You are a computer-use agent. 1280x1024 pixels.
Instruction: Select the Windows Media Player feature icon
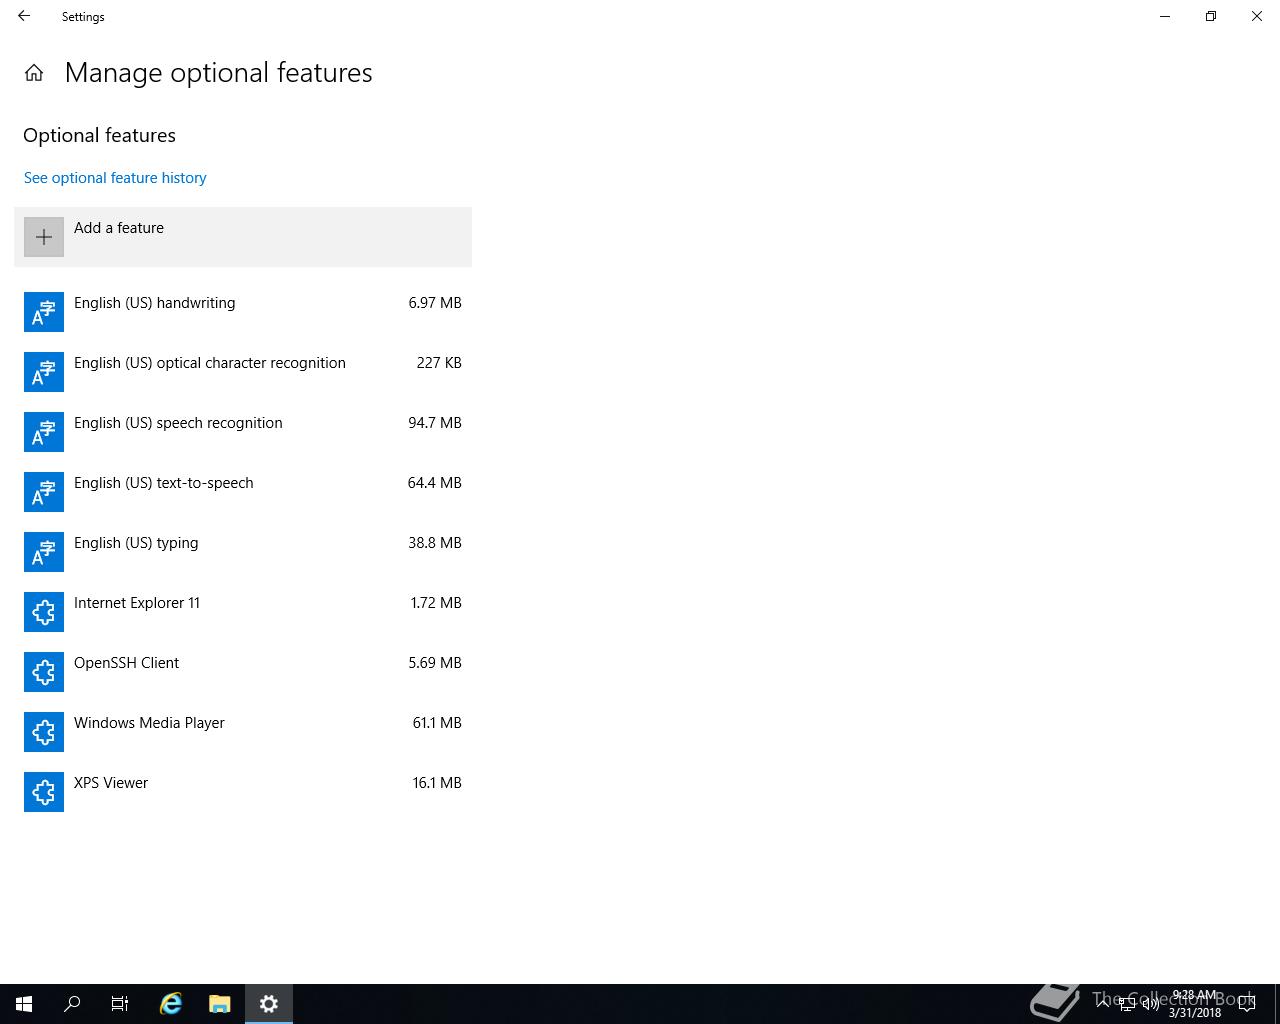tap(44, 732)
